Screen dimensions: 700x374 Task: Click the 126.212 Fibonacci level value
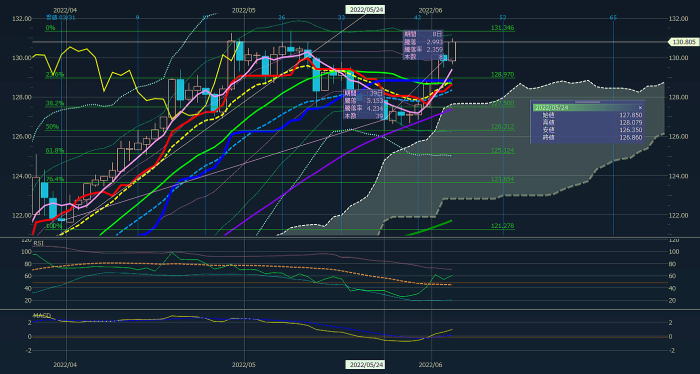pos(503,127)
